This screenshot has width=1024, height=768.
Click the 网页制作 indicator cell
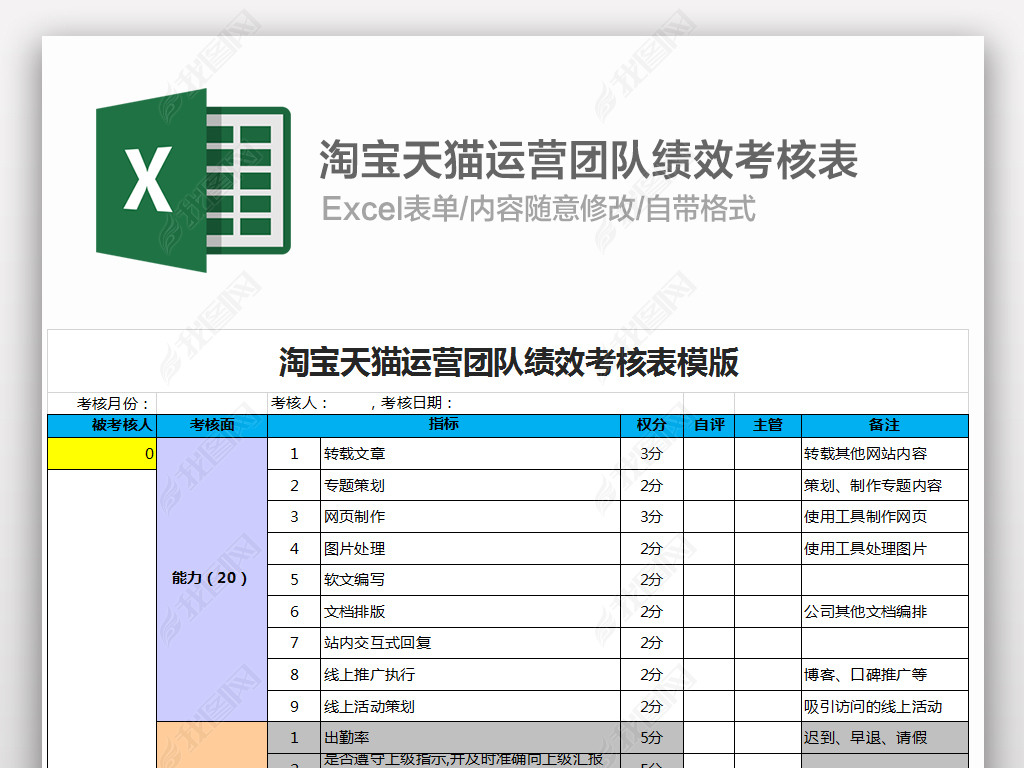pyautogui.click(x=470, y=517)
